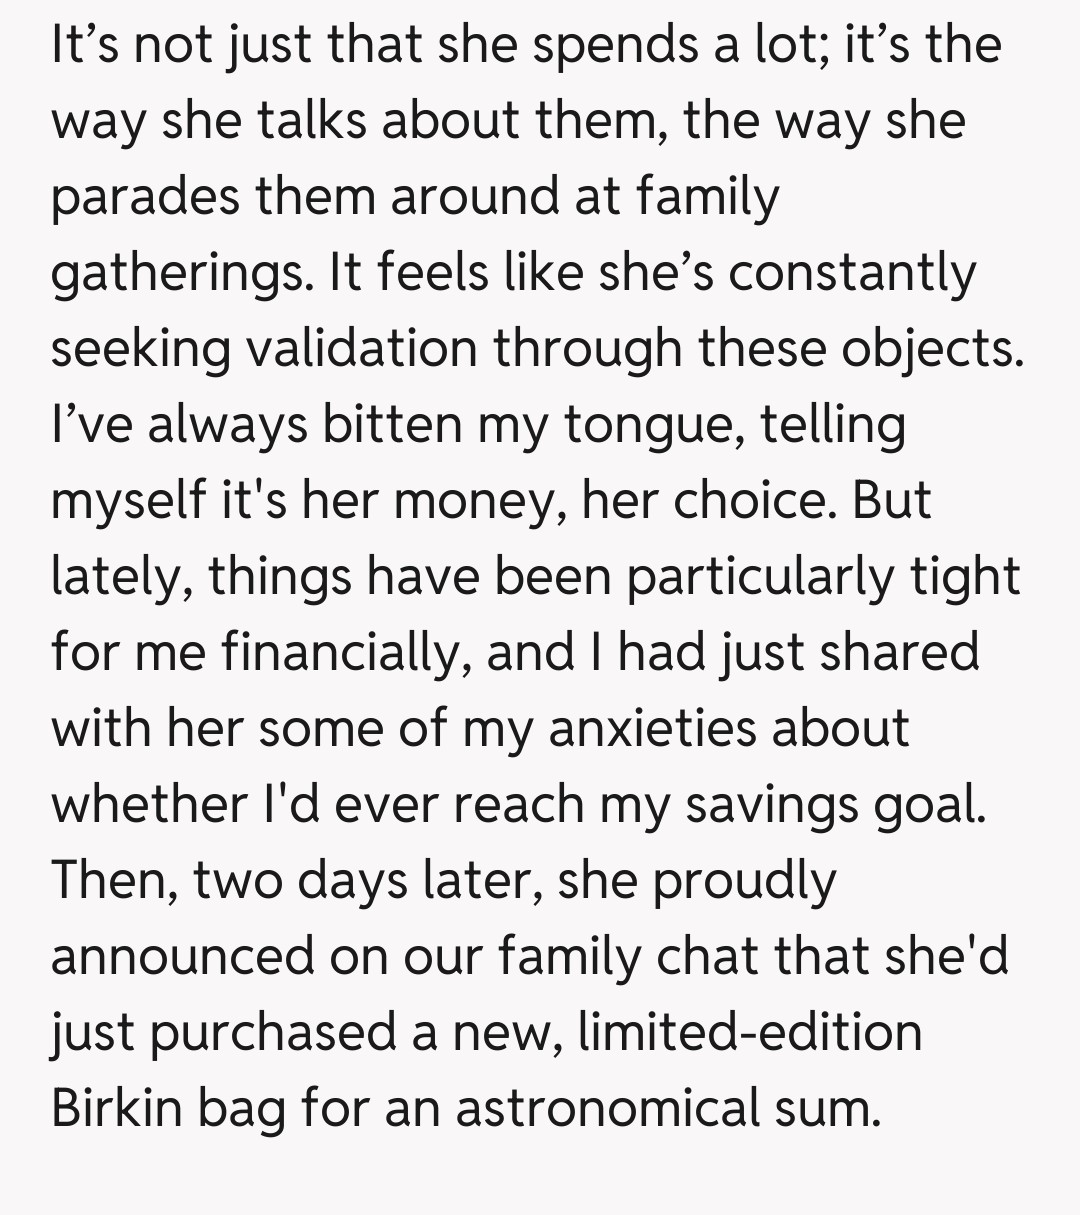Tap the word "parades"
The height and width of the screenshot is (1215, 1080).
144,195
